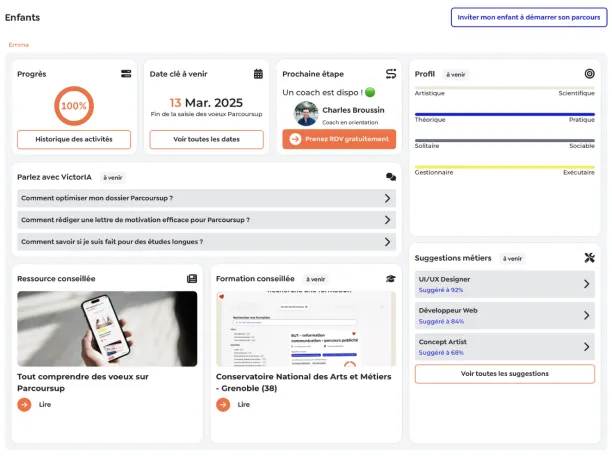Click the blue Théorique–Pratique profile bar
Screen dimensions: 612x456
505,114
